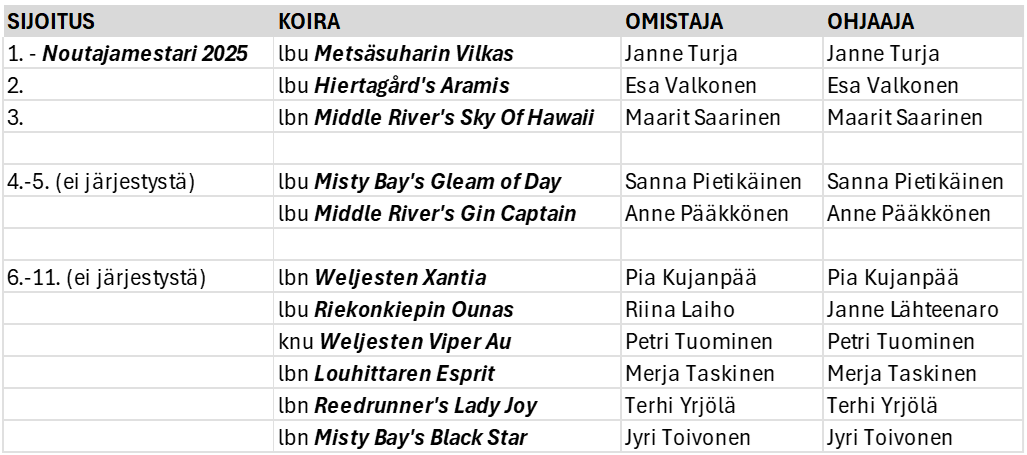Image resolution: width=1027 pixels, height=455 pixels.
Task: Select Middle River's Sky Of Hawaii cell
Action: click(447, 117)
